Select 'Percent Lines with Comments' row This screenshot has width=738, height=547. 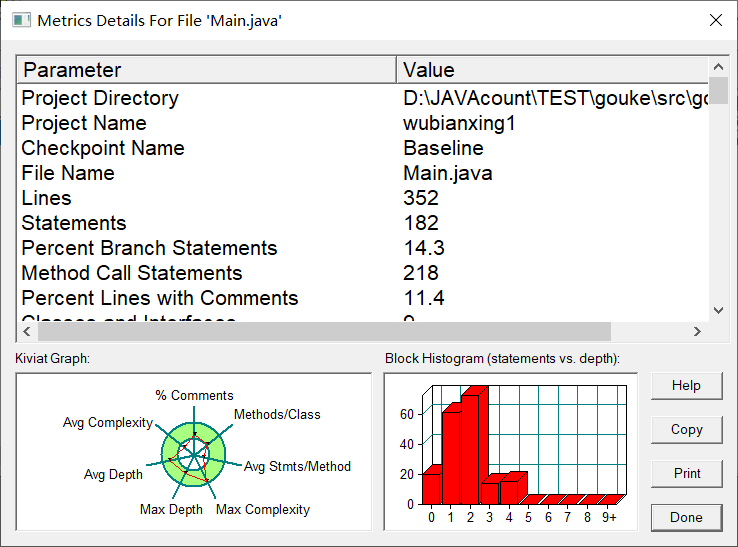pos(362,298)
